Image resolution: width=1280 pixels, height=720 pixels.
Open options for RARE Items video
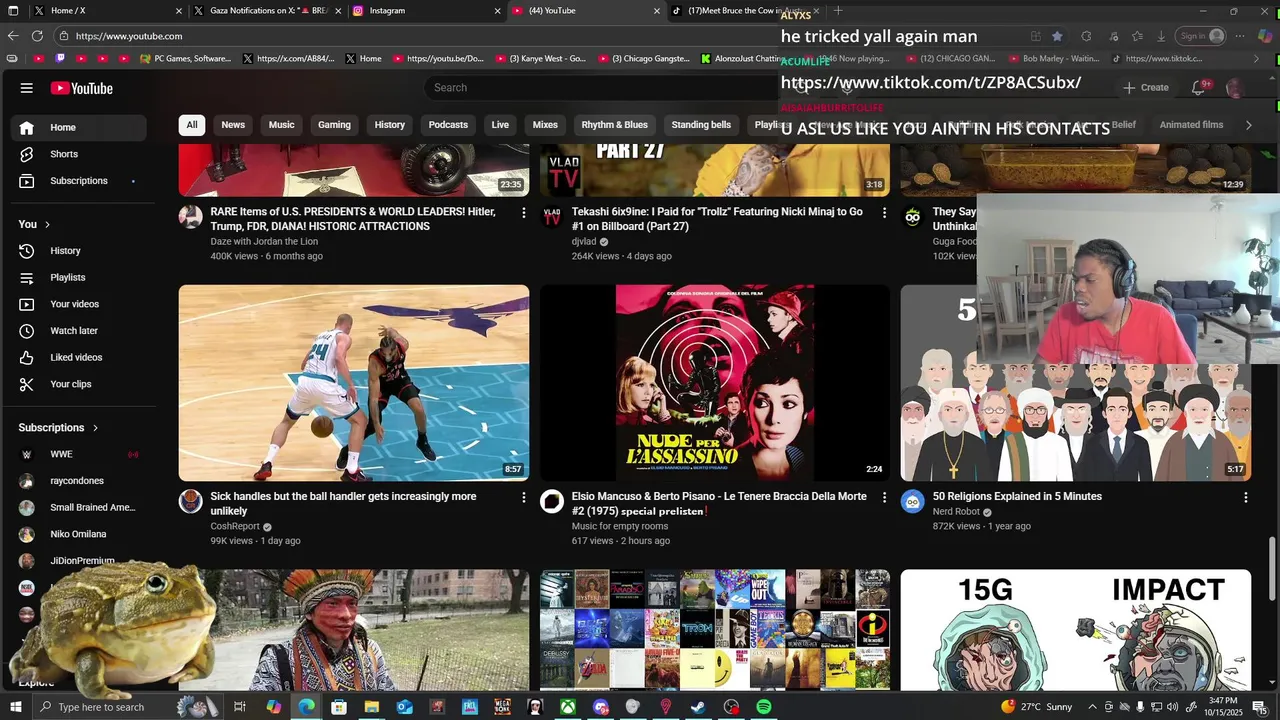pos(523,212)
